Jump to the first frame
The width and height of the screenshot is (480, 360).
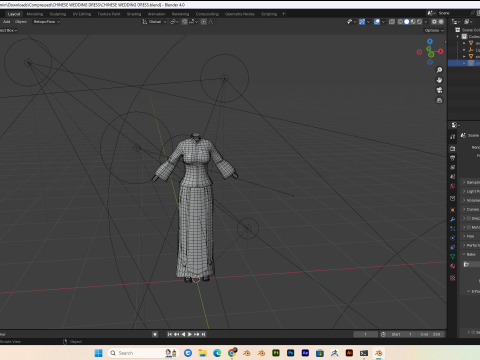click(x=169, y=334)
